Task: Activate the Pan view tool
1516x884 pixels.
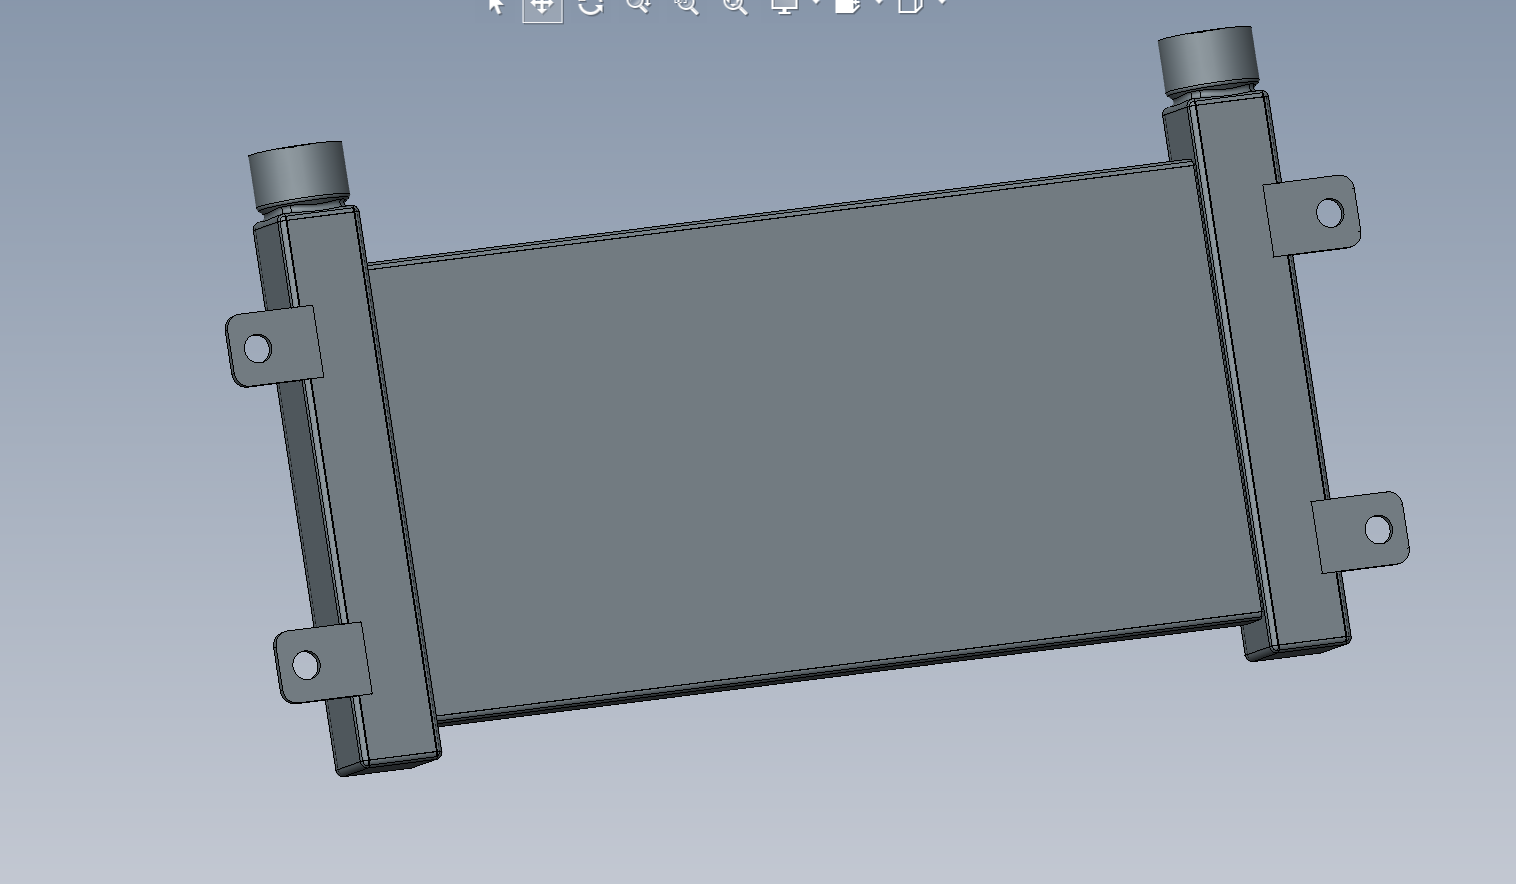Action: click(542, 6)
